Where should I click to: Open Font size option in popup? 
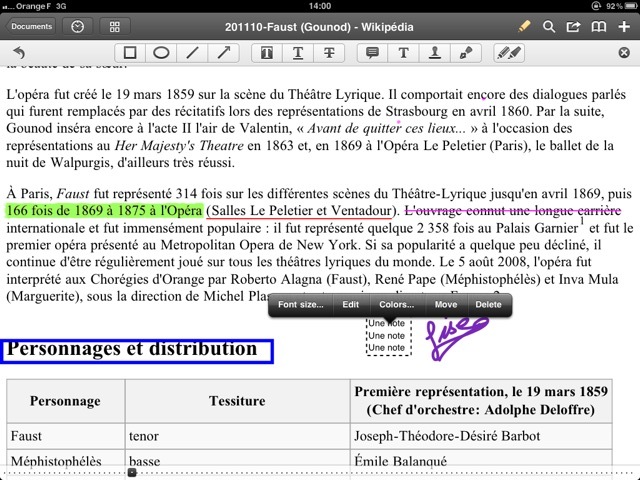point(300,304)
